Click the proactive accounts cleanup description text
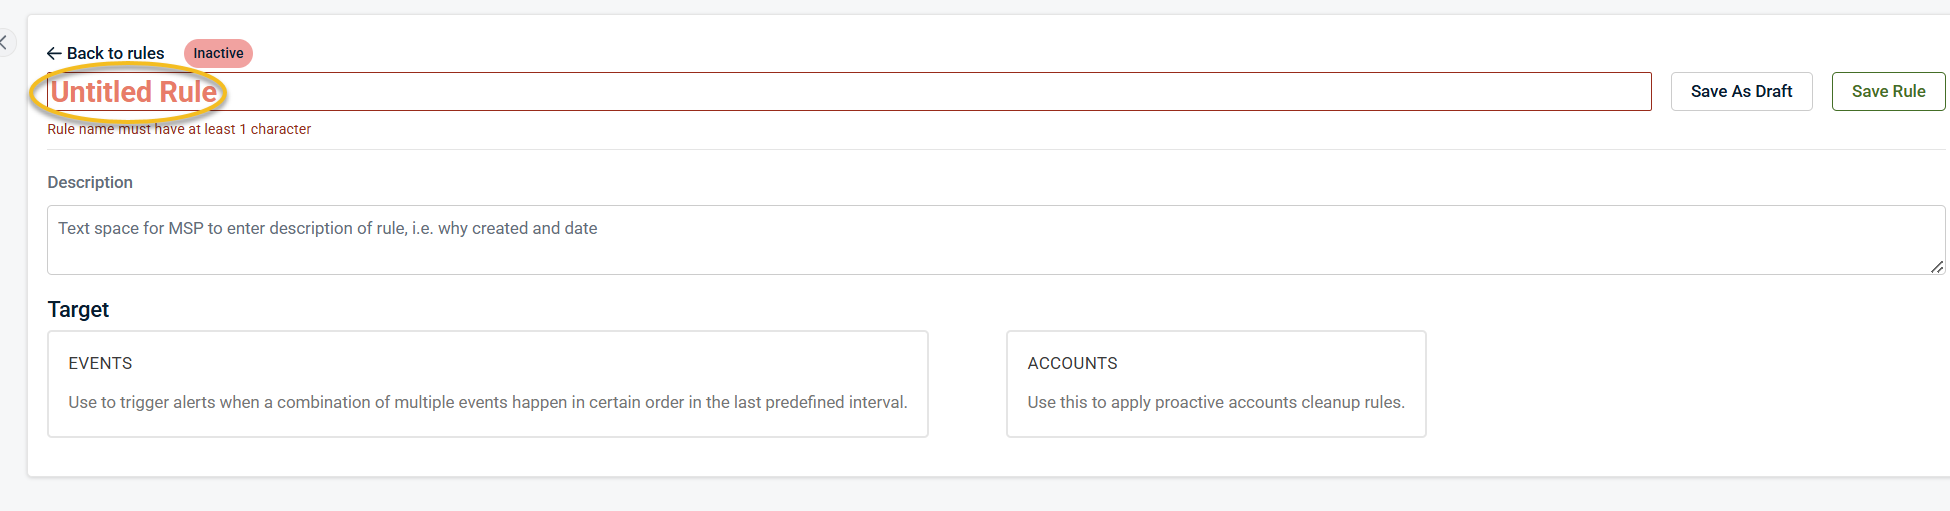1950x511 pixels. click(1215, 402)
